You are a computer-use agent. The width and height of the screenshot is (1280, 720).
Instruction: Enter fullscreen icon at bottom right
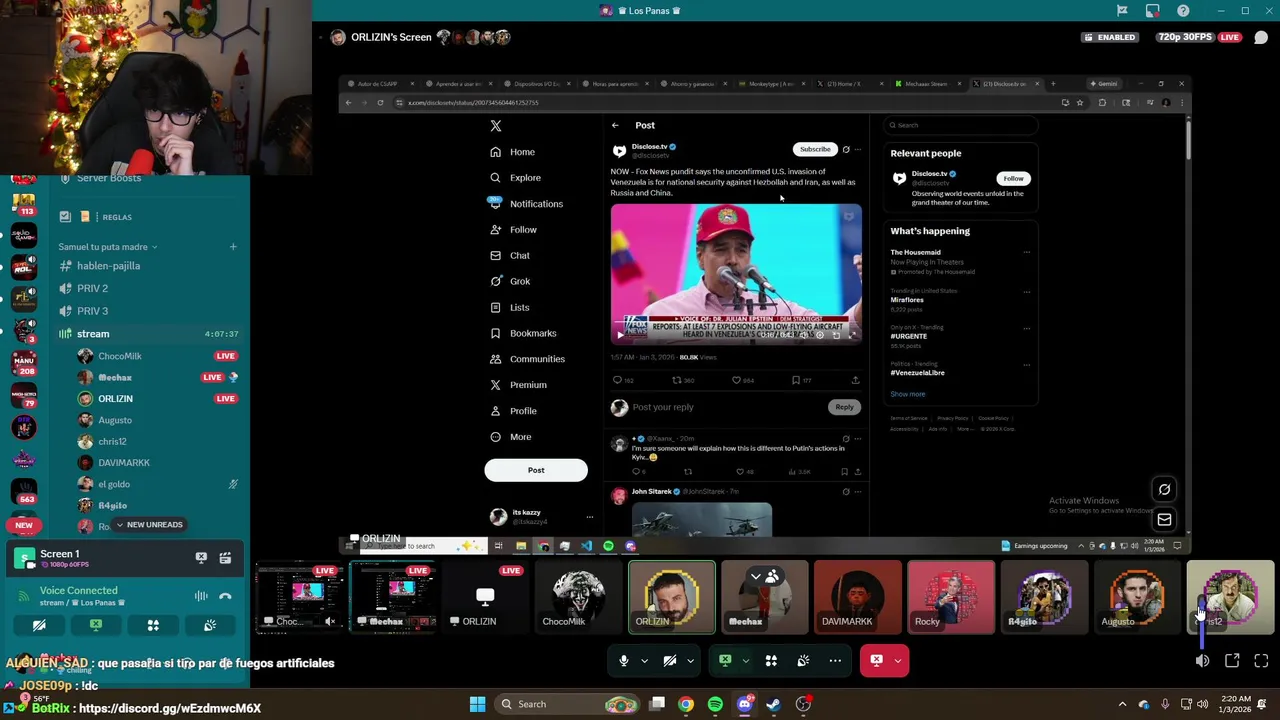[x=1261, y=661]
